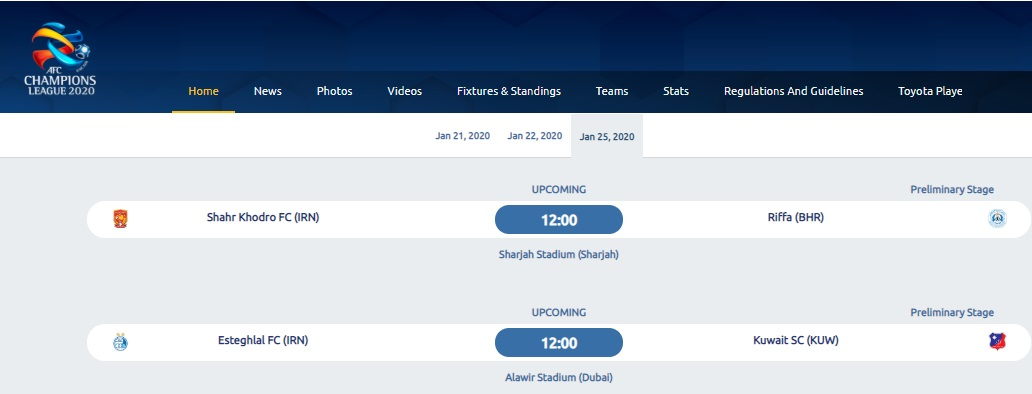The width and height of the screenshot is (1032, 394).
Task: Click the Kuwait SC (KUW) team name
Action: pos(796,340)
